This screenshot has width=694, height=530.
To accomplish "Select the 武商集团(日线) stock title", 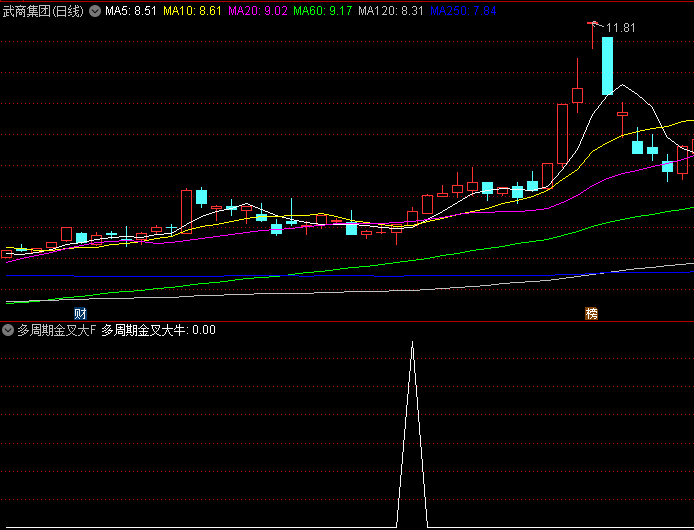I will [x=43, y=11].
